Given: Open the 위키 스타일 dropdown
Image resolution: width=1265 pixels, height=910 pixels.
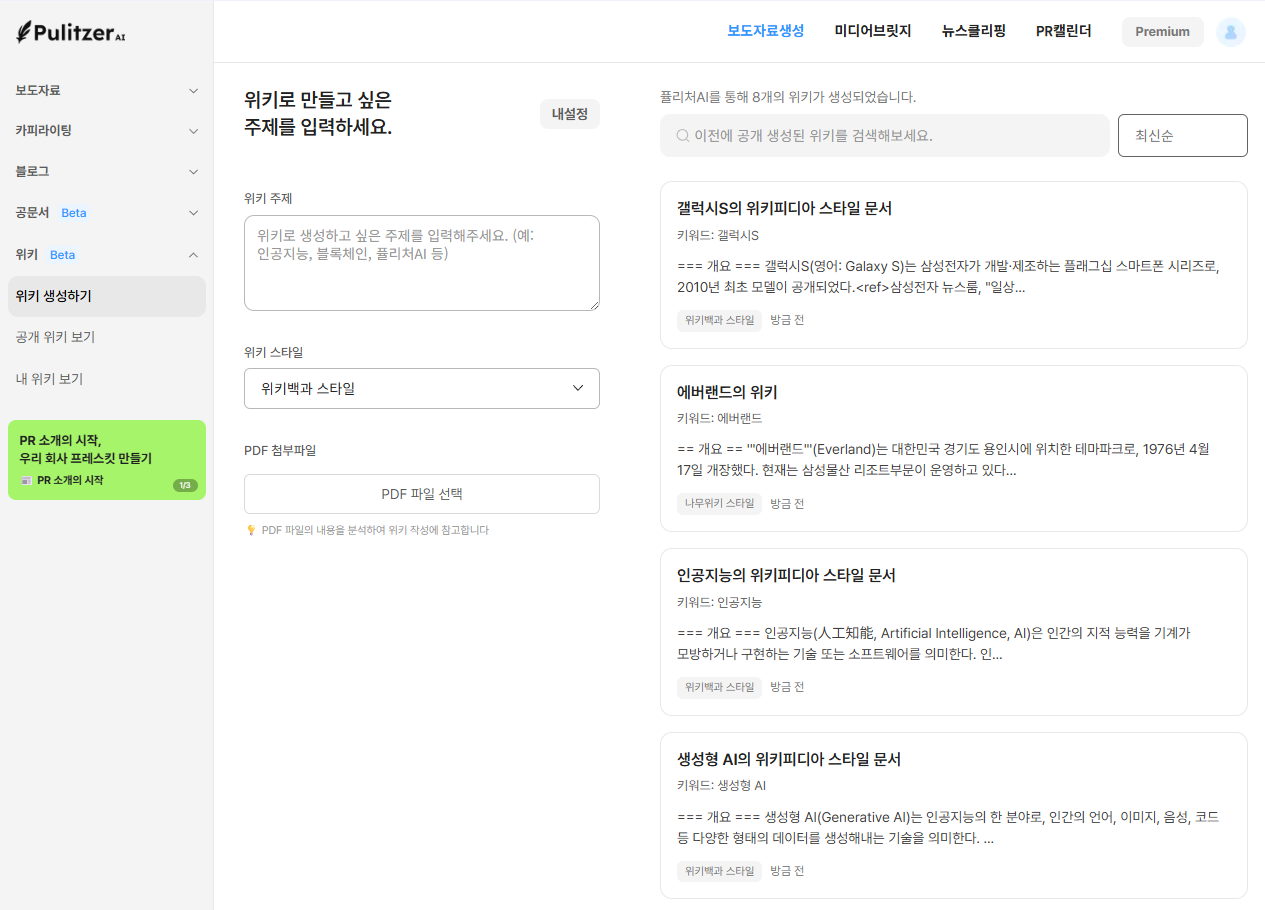Looking at the screenshot, I should click(x=421, y=389).
